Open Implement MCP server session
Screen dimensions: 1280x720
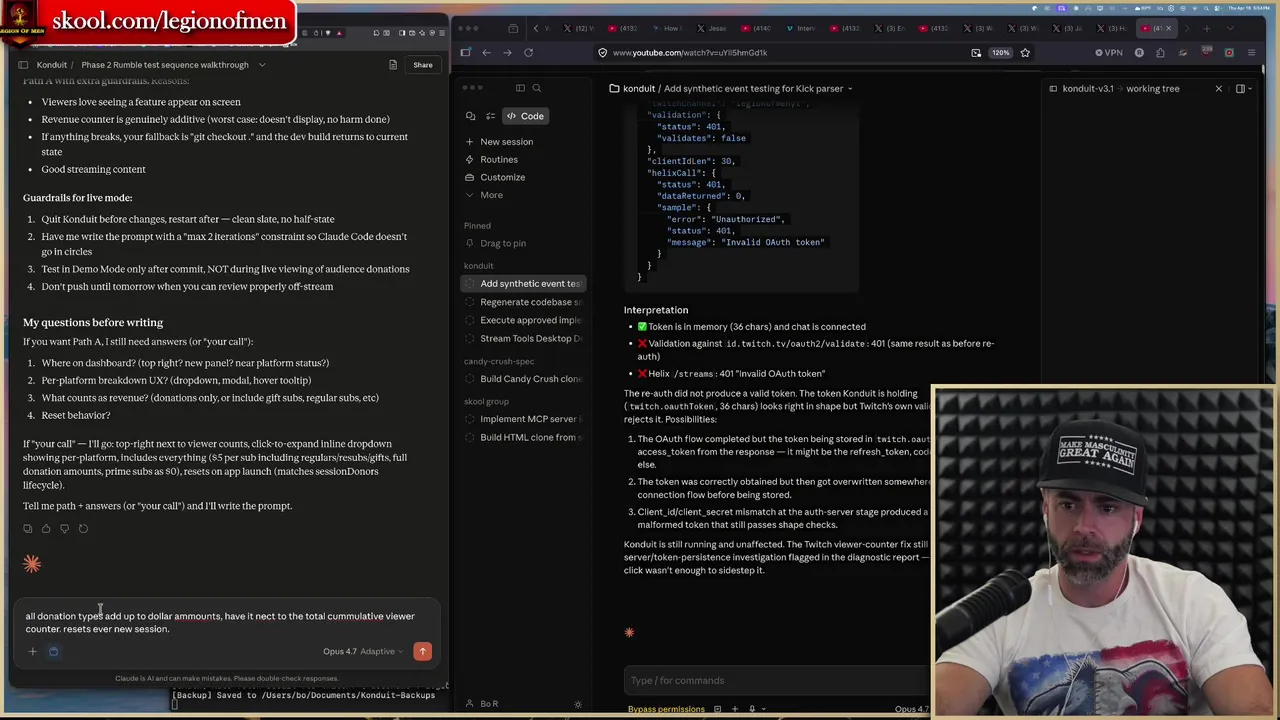pos(523,419)
